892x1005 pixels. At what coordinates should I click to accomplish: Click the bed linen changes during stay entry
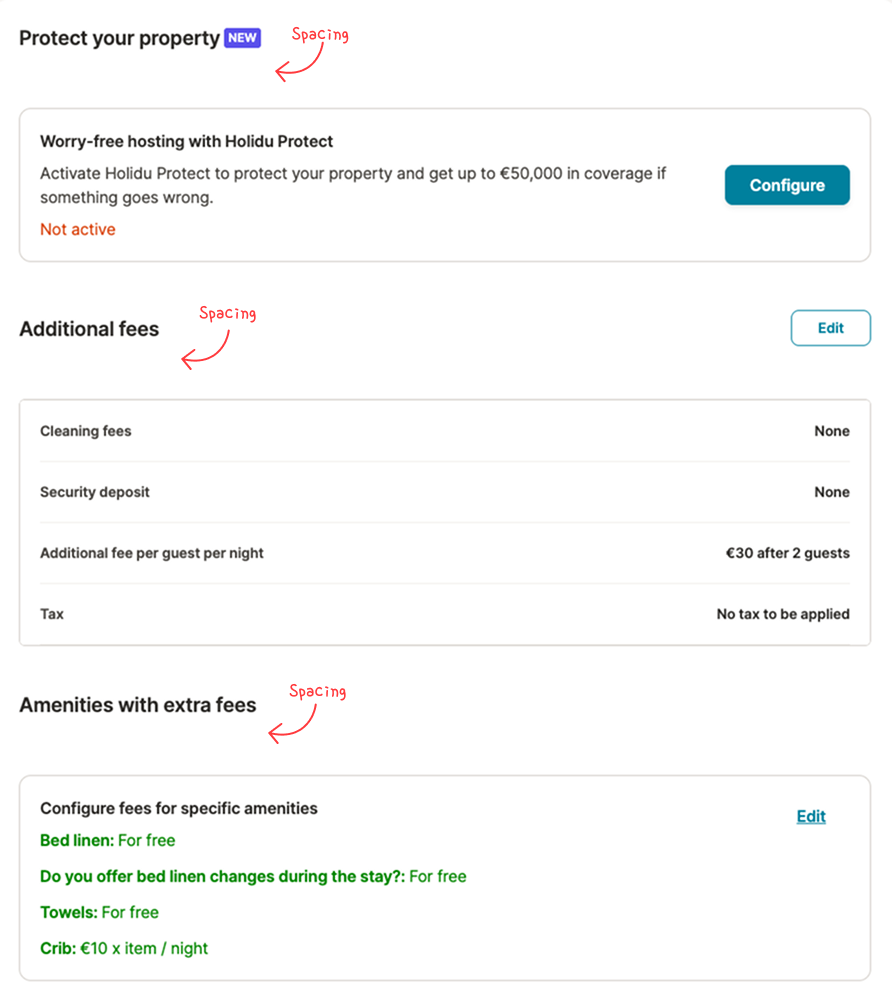[x=253, y=876]
